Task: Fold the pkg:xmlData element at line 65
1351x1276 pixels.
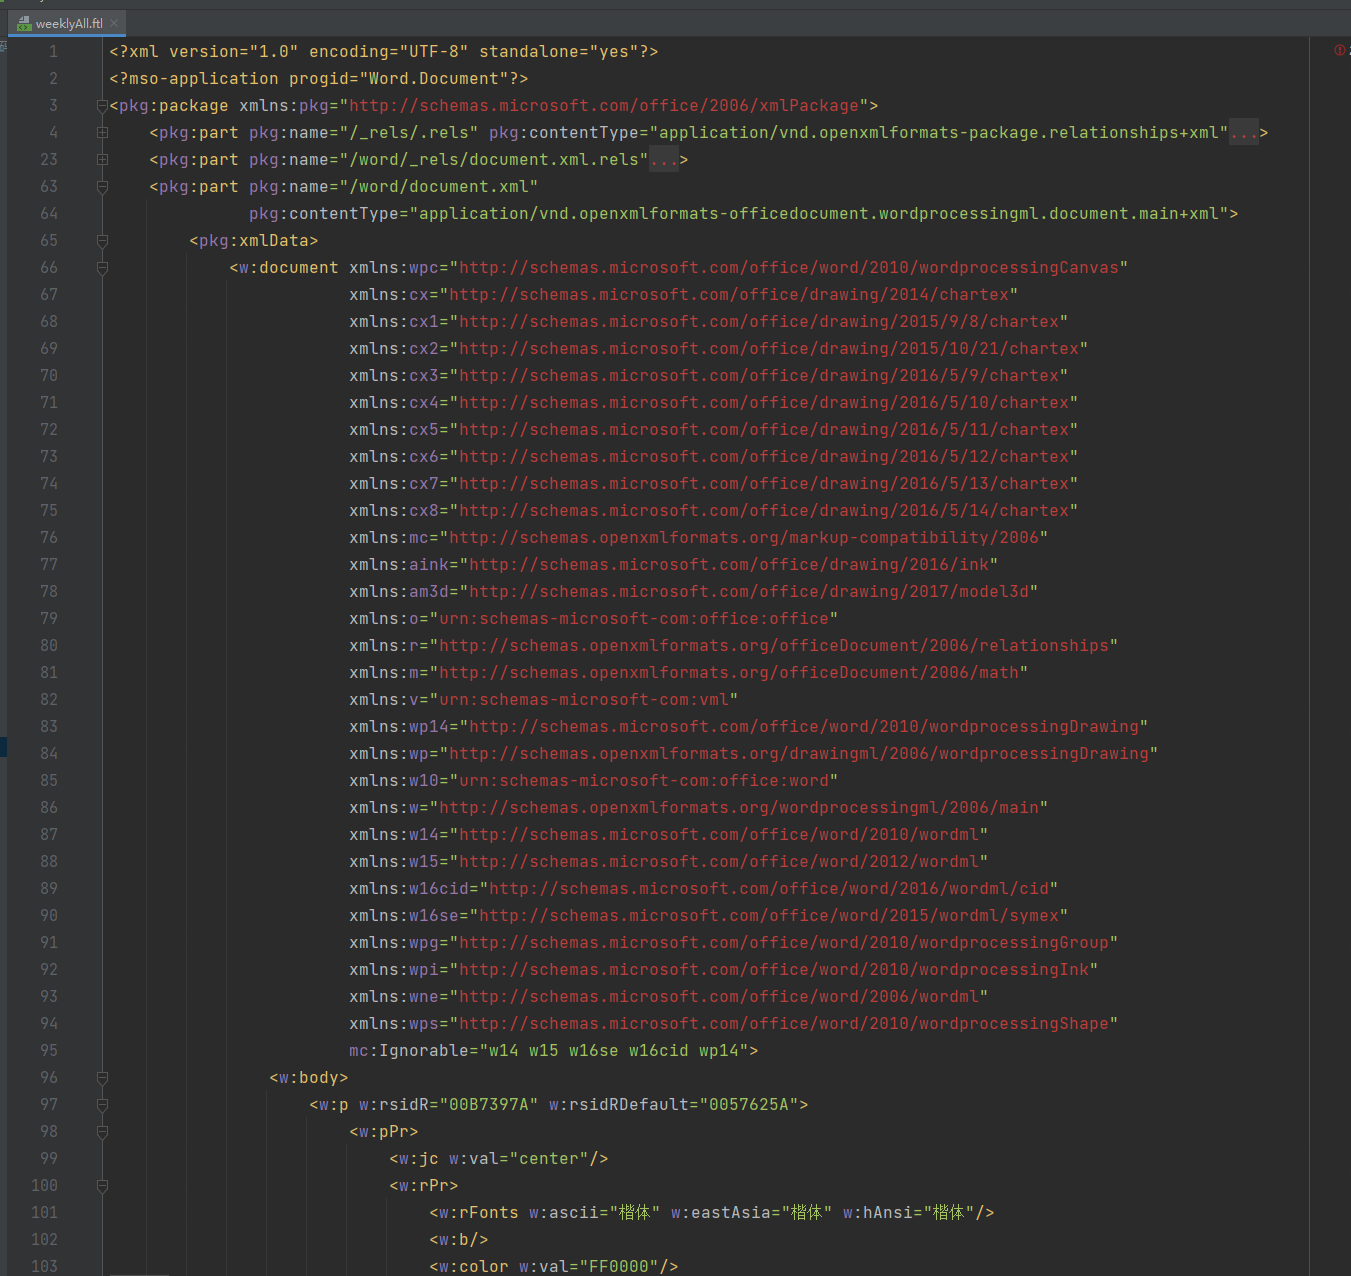Action: point(102,241)
